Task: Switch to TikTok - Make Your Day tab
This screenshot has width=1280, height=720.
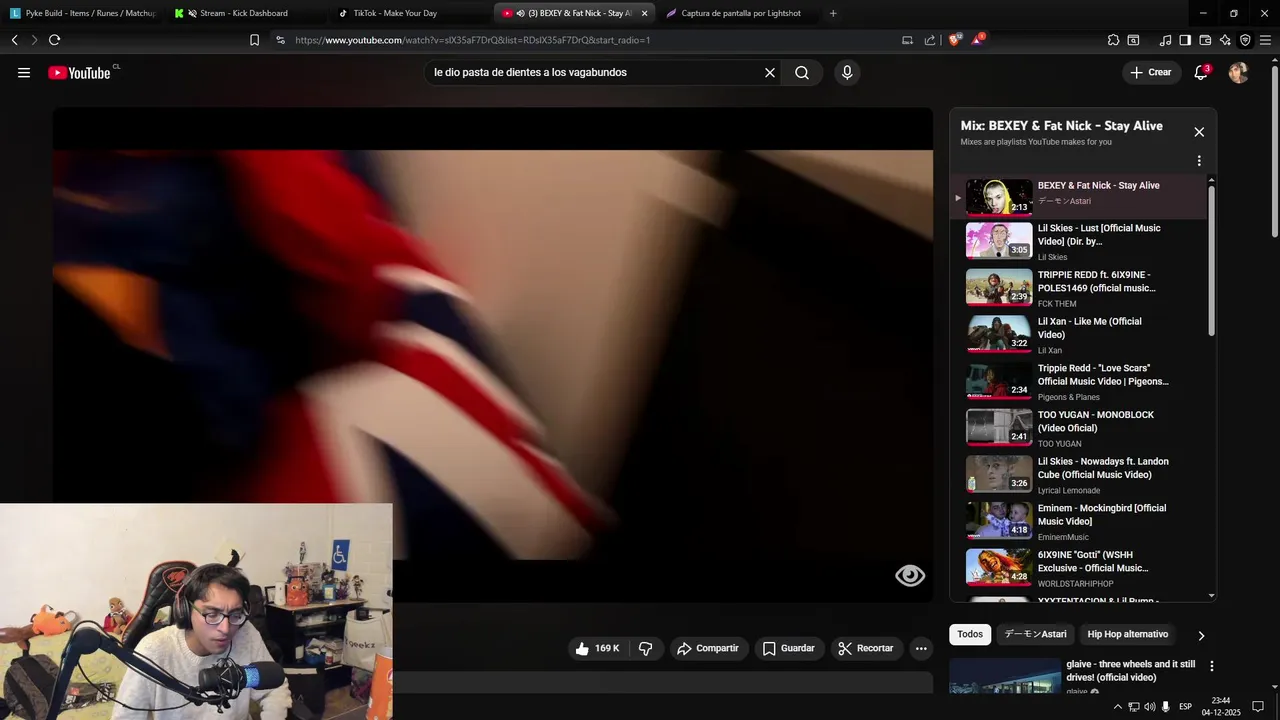Action: (409, 13)
